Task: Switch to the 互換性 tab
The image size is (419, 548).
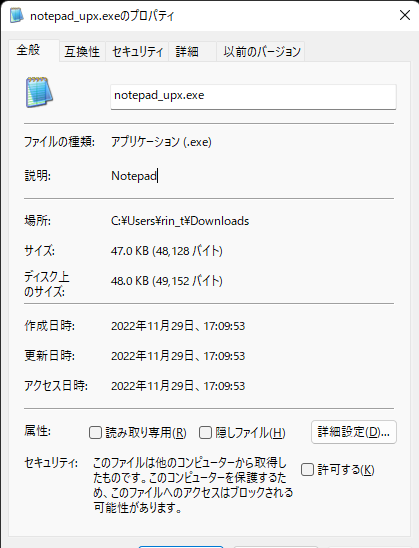Action: (82, 52)
